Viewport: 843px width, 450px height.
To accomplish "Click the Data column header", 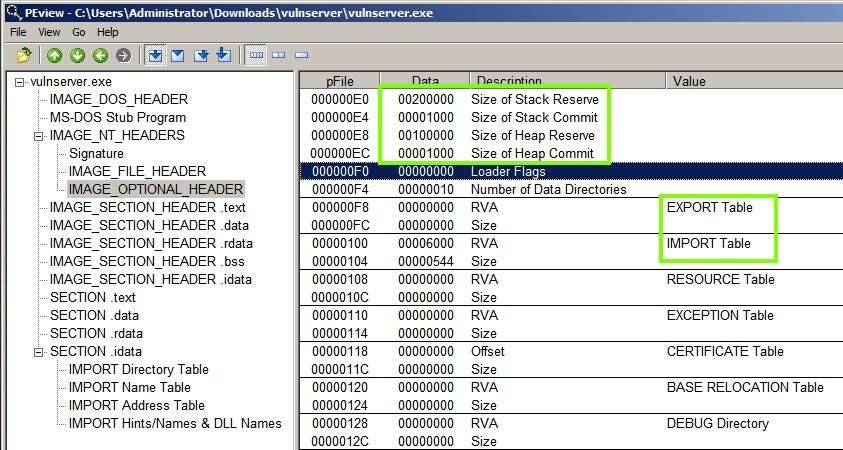I will pos(425,81).
